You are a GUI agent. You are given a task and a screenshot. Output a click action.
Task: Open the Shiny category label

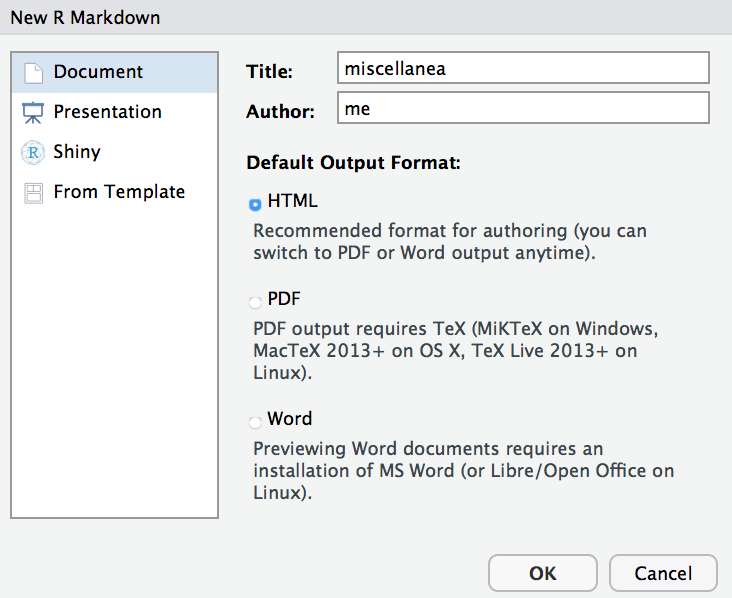[x=77, y=152]
